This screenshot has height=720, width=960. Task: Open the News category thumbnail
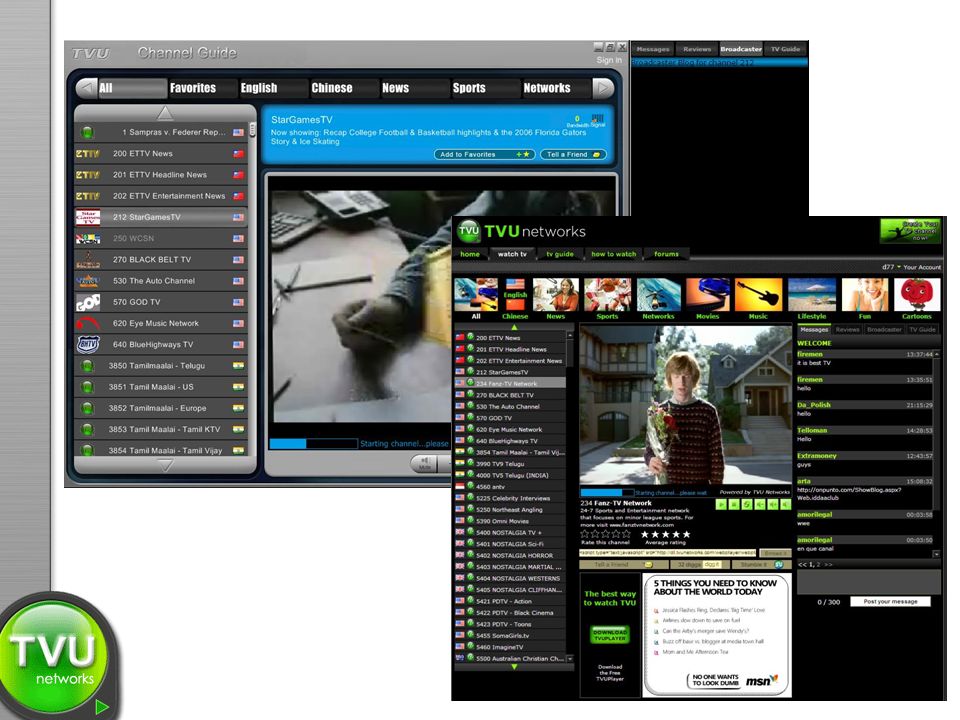point(555,295)
